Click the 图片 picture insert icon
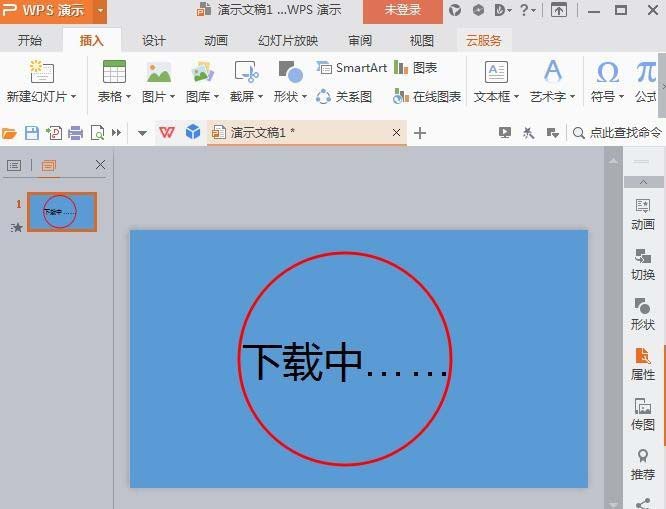This screenshot has width=666, height=509. coord(158,72)
